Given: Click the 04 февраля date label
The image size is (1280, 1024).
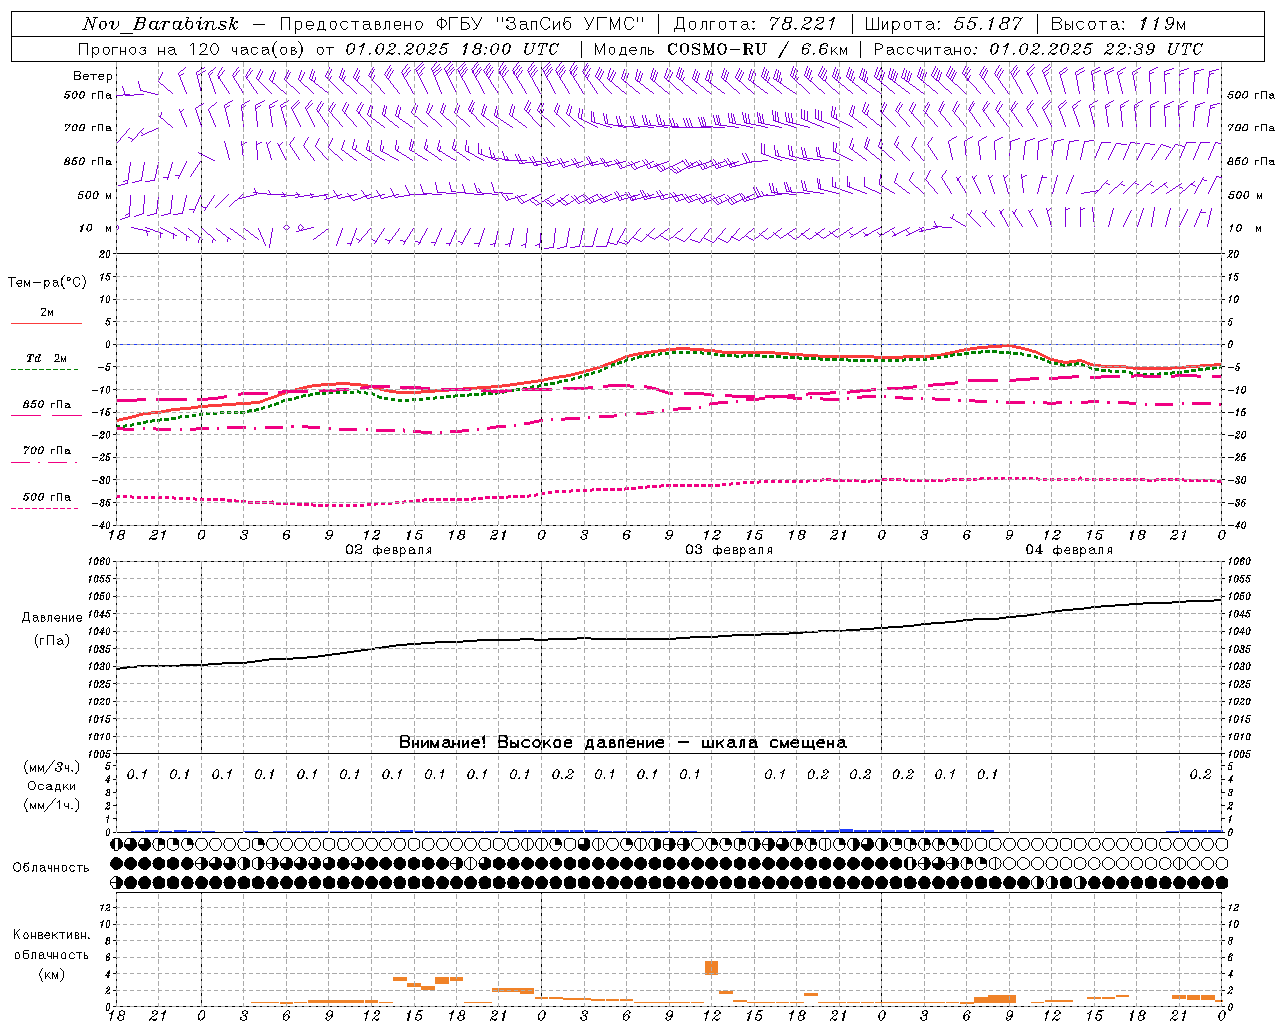Looking at the screenshot, I should [x=1069, y=550].
